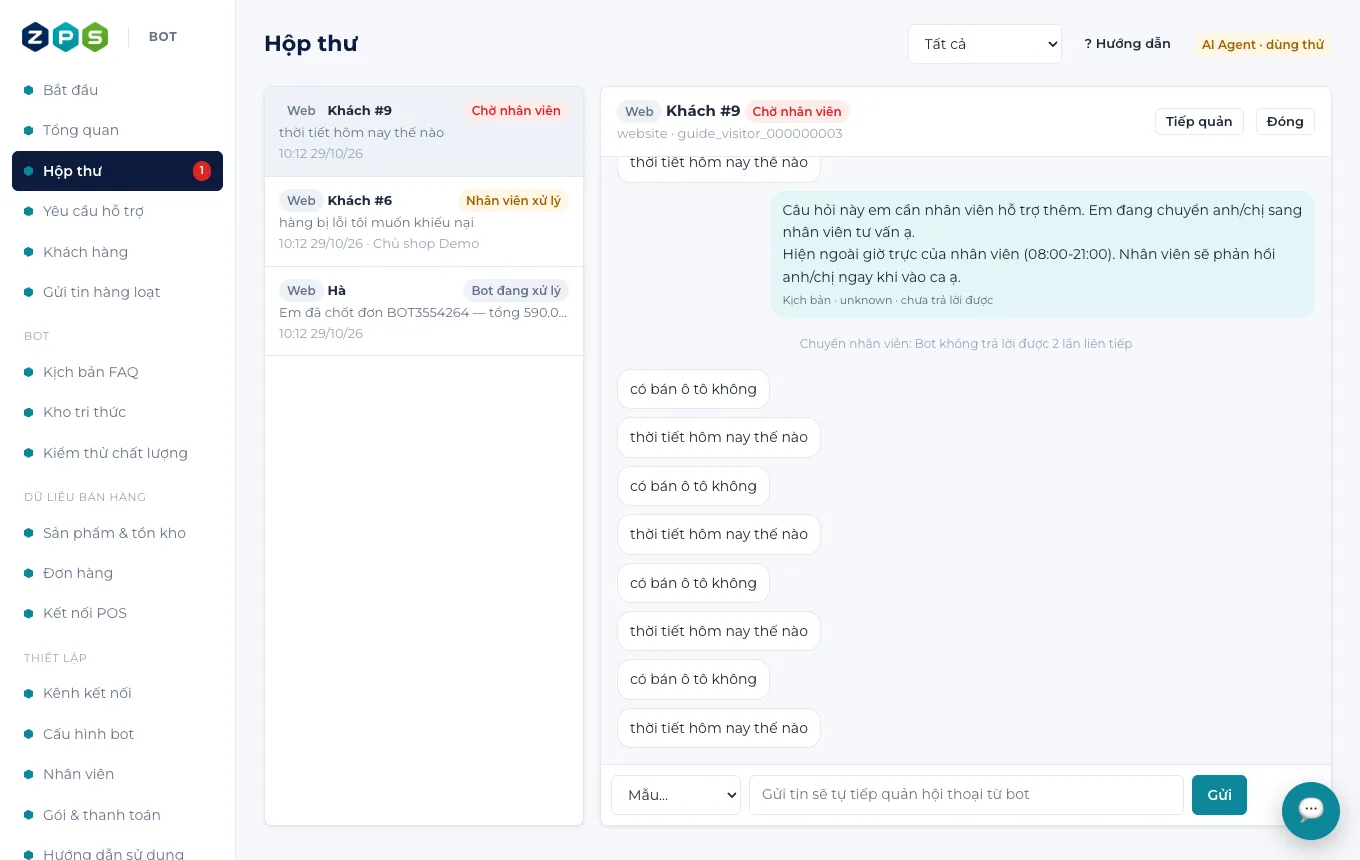Navigate to Đơn hàng
The height and width of the screenshot is (860, 1360).
117,573
